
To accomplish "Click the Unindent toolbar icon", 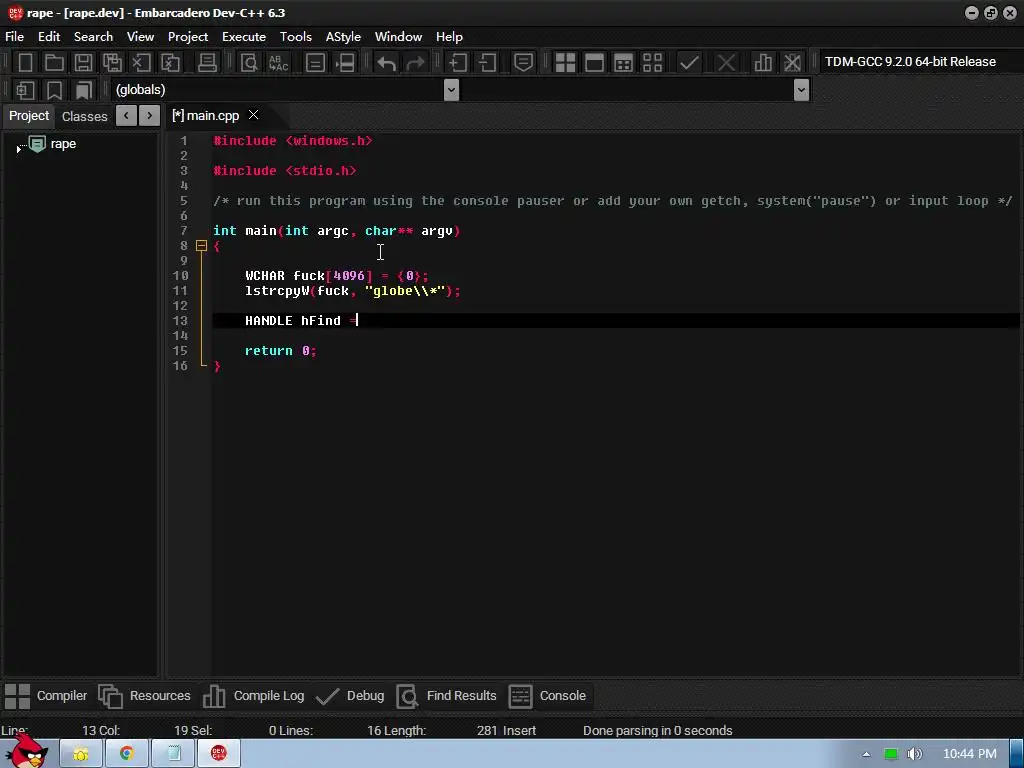I will [487, 63].
